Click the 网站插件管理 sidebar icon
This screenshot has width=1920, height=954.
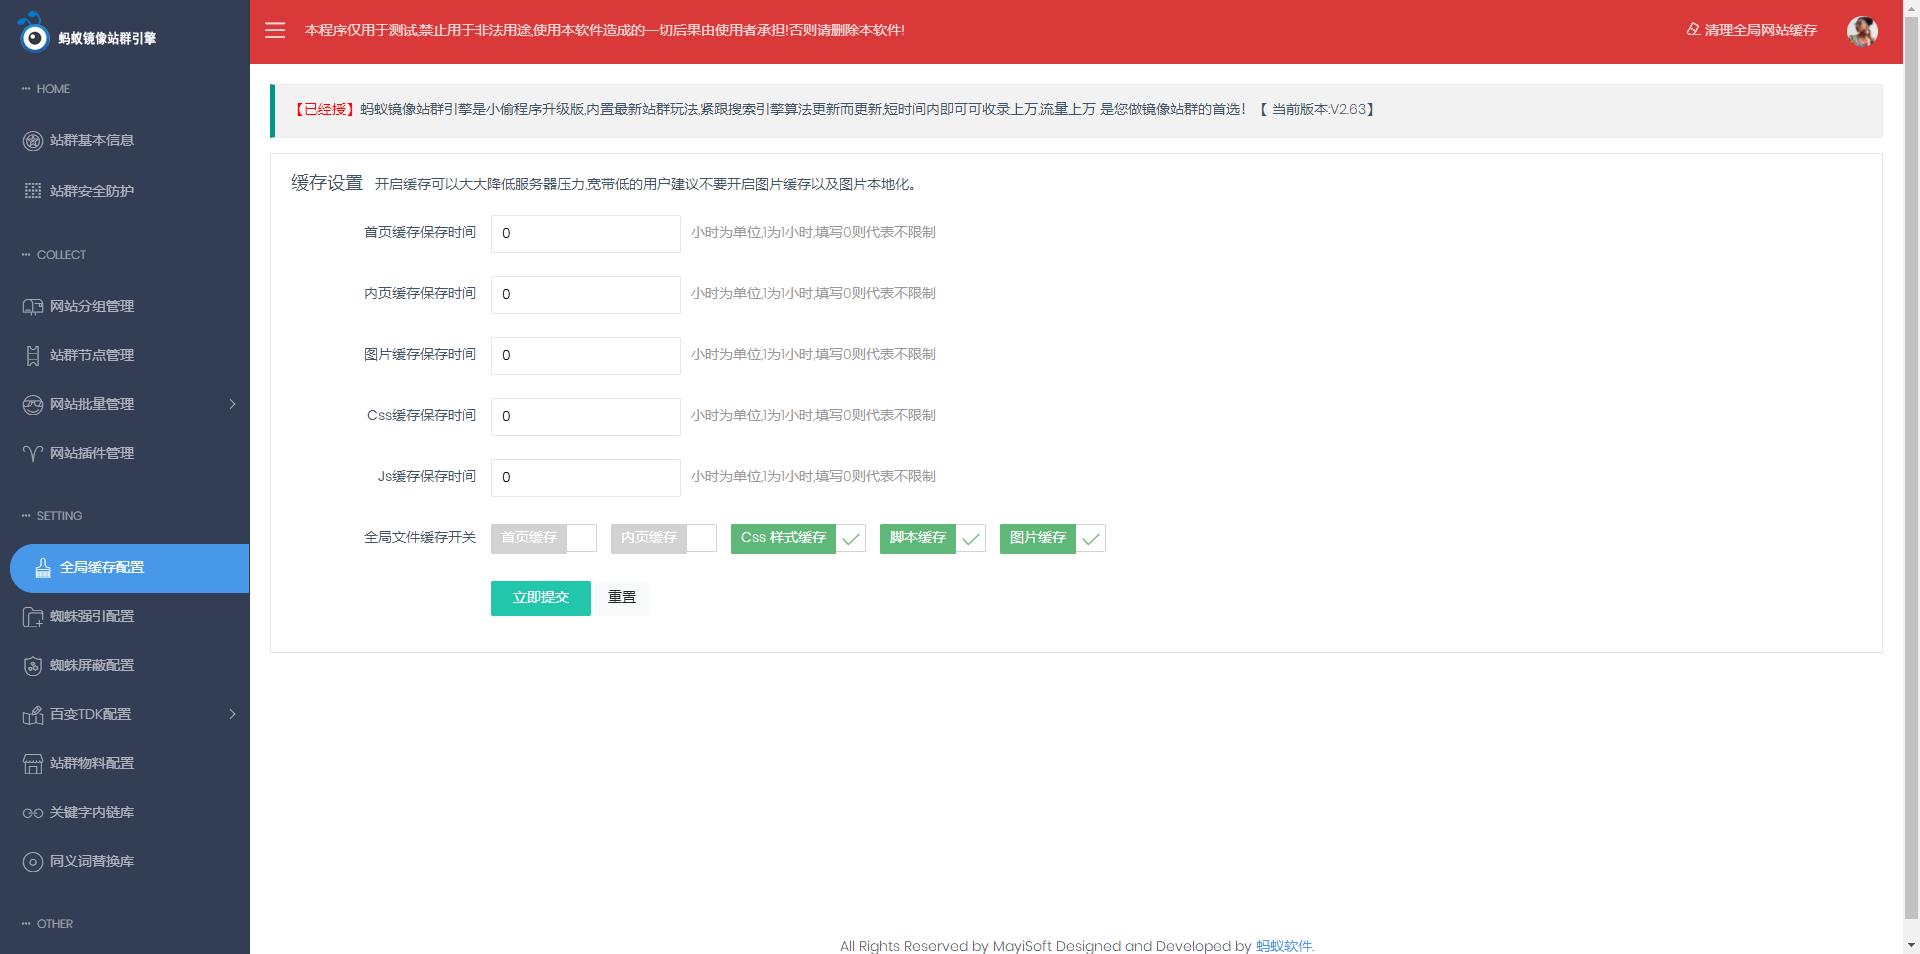pyautogui.click(x=33, y=454)
